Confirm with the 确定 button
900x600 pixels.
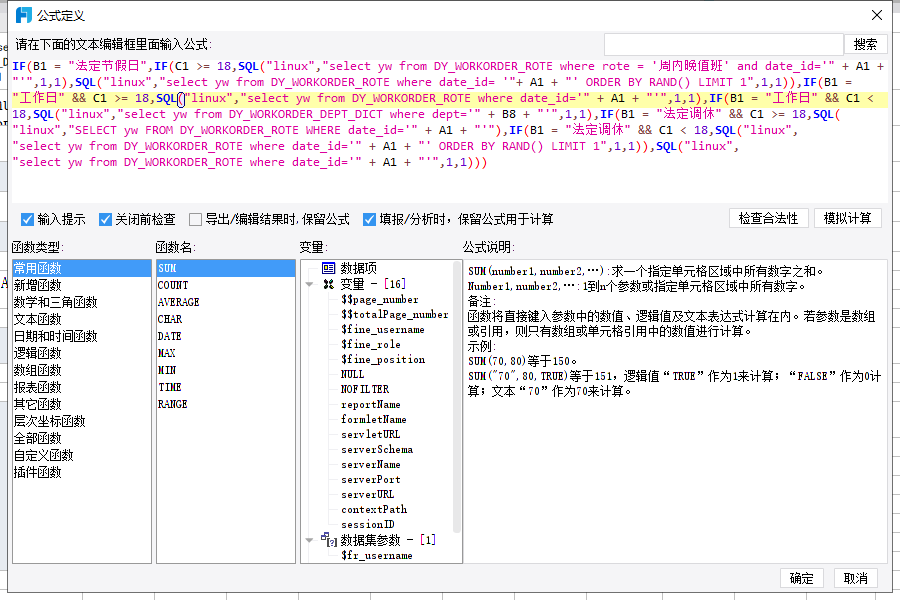[801, 578]
